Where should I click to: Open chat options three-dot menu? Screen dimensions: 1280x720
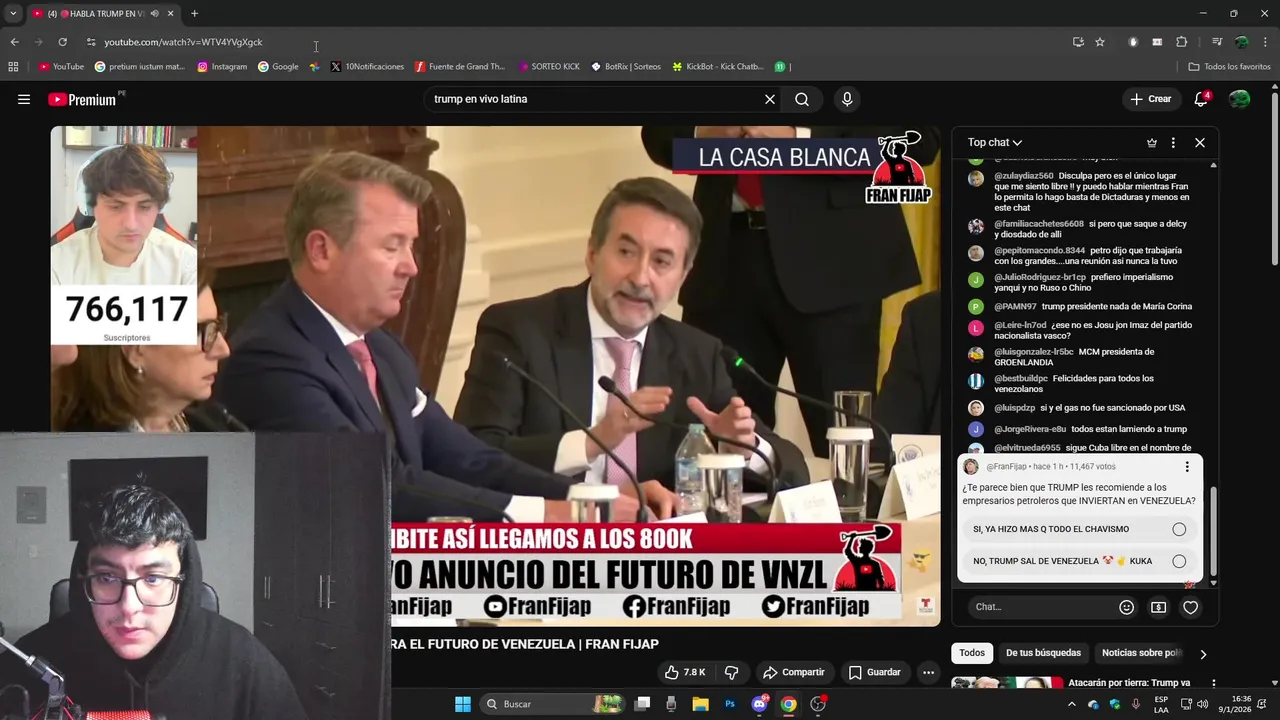click(1173, 143)
